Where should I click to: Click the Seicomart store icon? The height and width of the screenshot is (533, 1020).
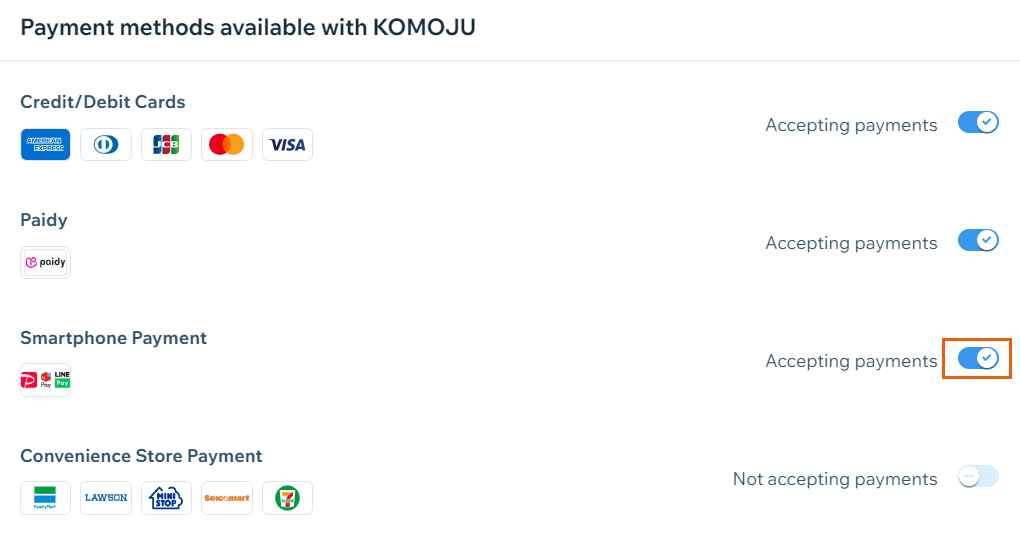pyautogui.click(x=227, y=498)
